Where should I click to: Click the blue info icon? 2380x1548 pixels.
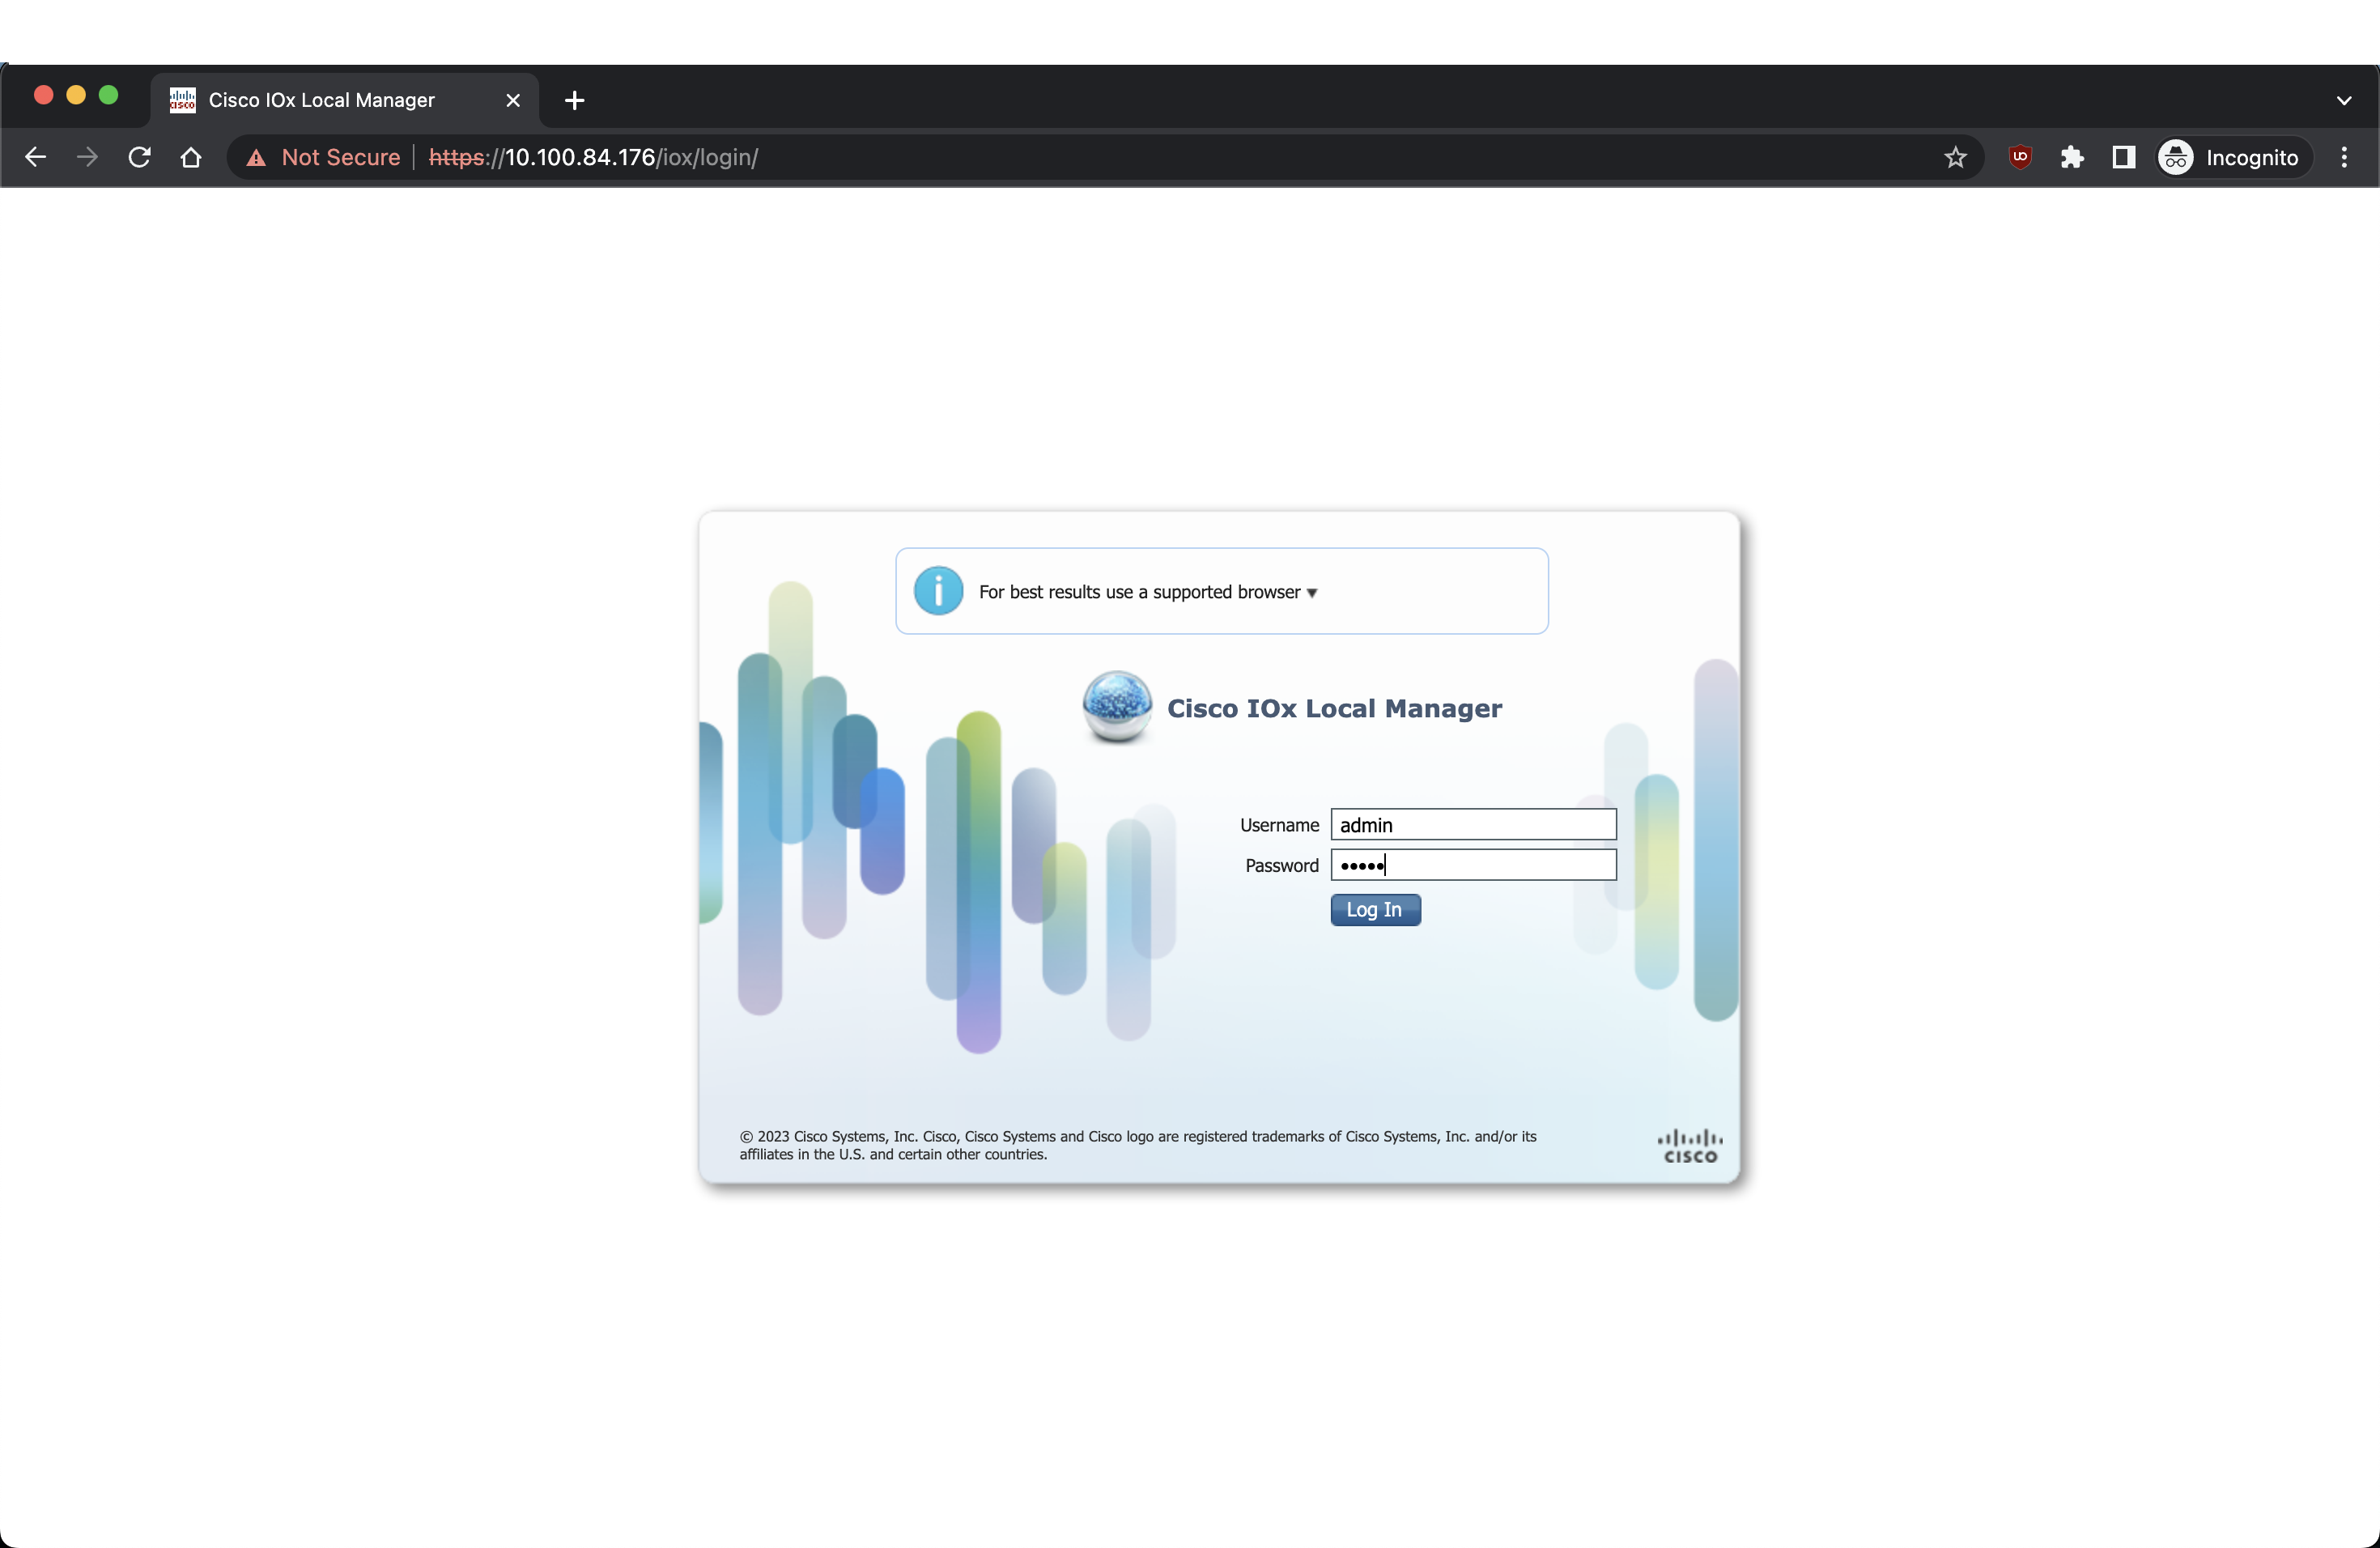point(938,591)
